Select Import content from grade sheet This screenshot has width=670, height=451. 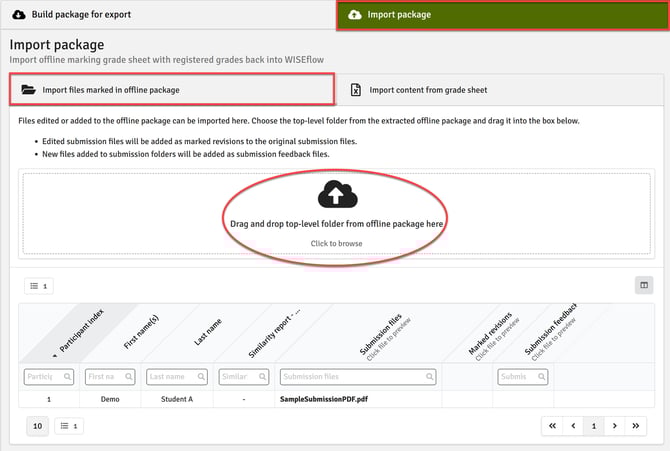click(x=428, y=90)
